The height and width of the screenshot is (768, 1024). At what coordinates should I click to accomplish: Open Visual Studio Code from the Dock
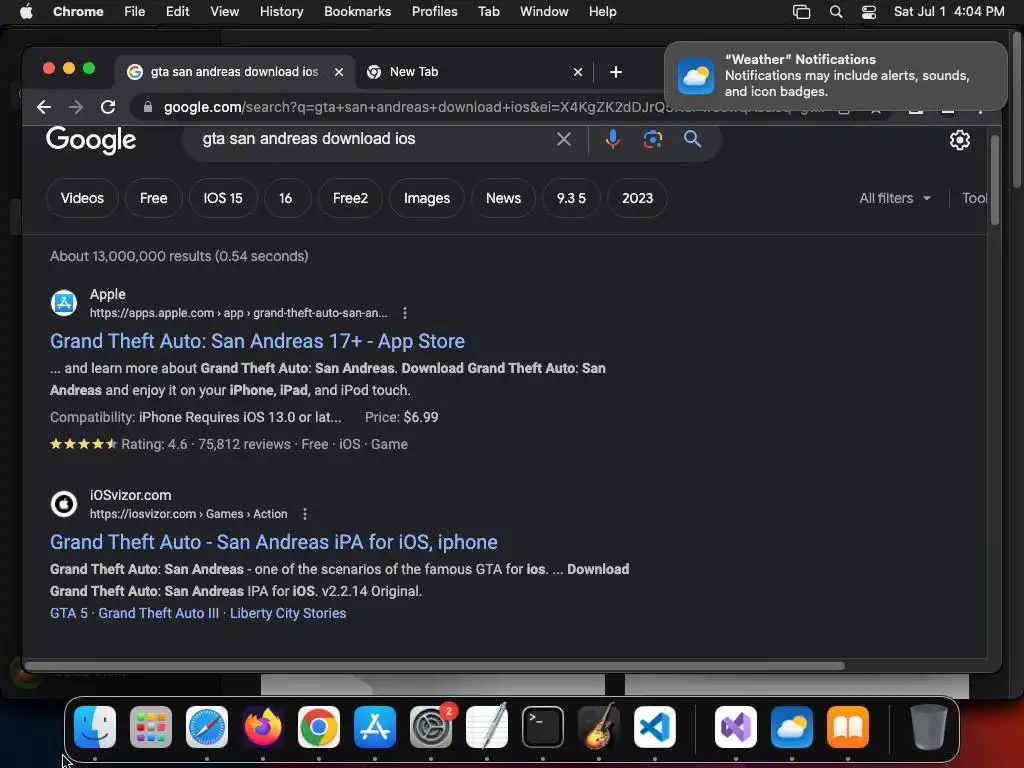point(655,727)
